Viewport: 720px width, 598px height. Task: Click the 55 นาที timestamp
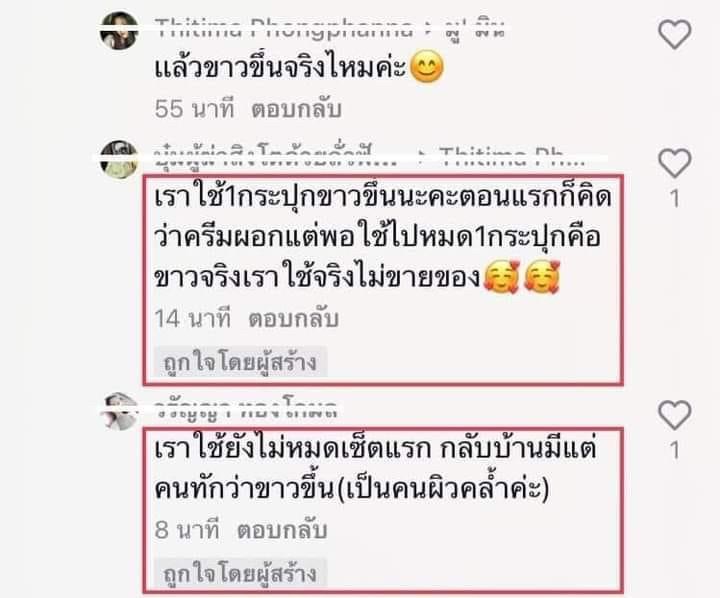(x=195, y=109)
